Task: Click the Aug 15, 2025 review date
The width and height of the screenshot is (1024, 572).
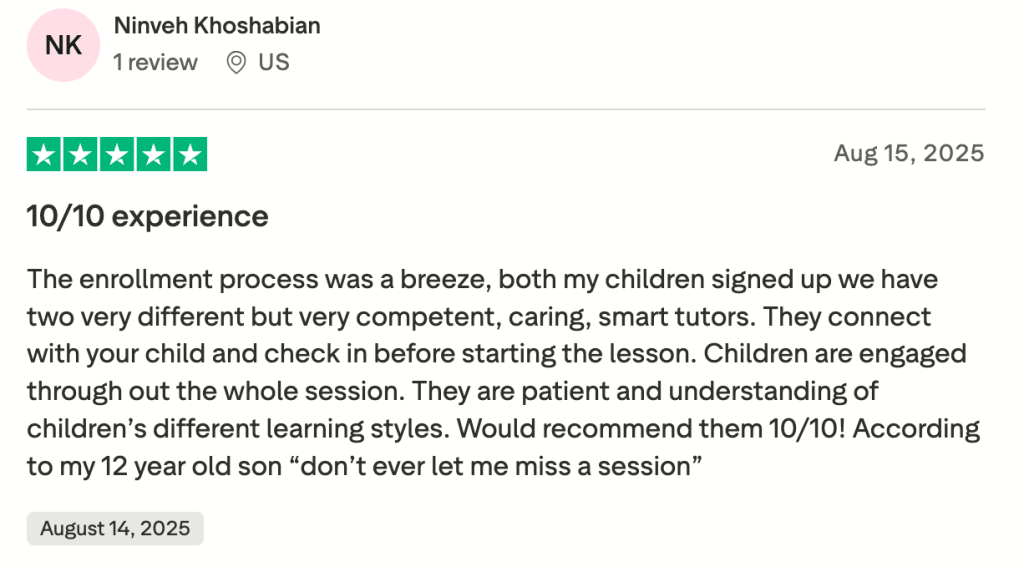Action: tap(909, 153)
